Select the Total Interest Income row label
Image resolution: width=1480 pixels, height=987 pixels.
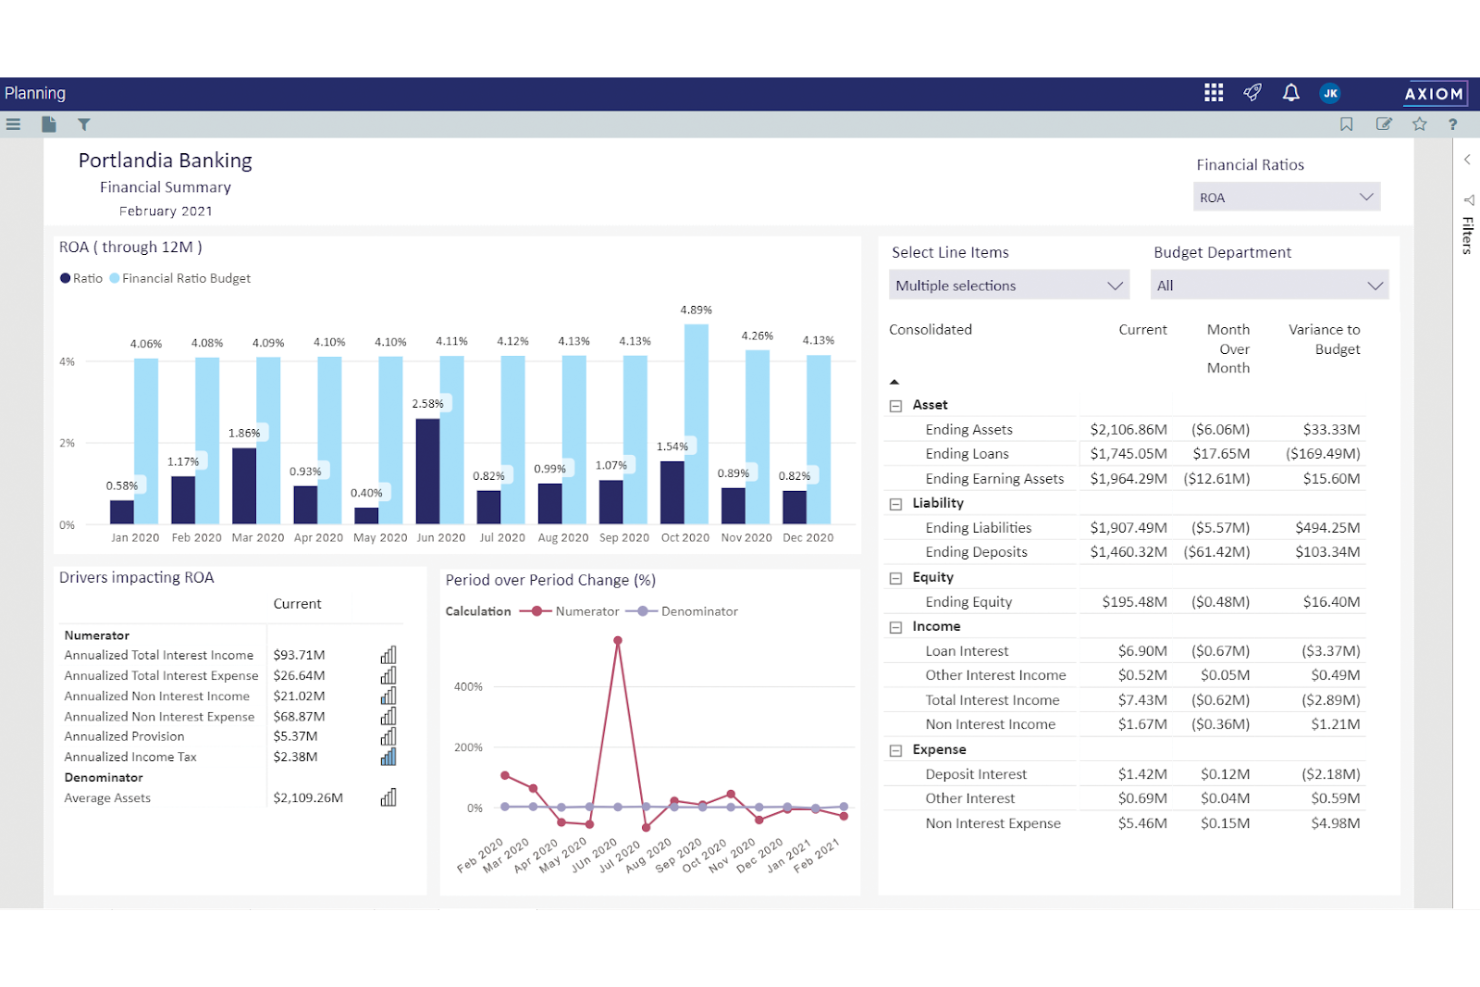pos(992,700)
